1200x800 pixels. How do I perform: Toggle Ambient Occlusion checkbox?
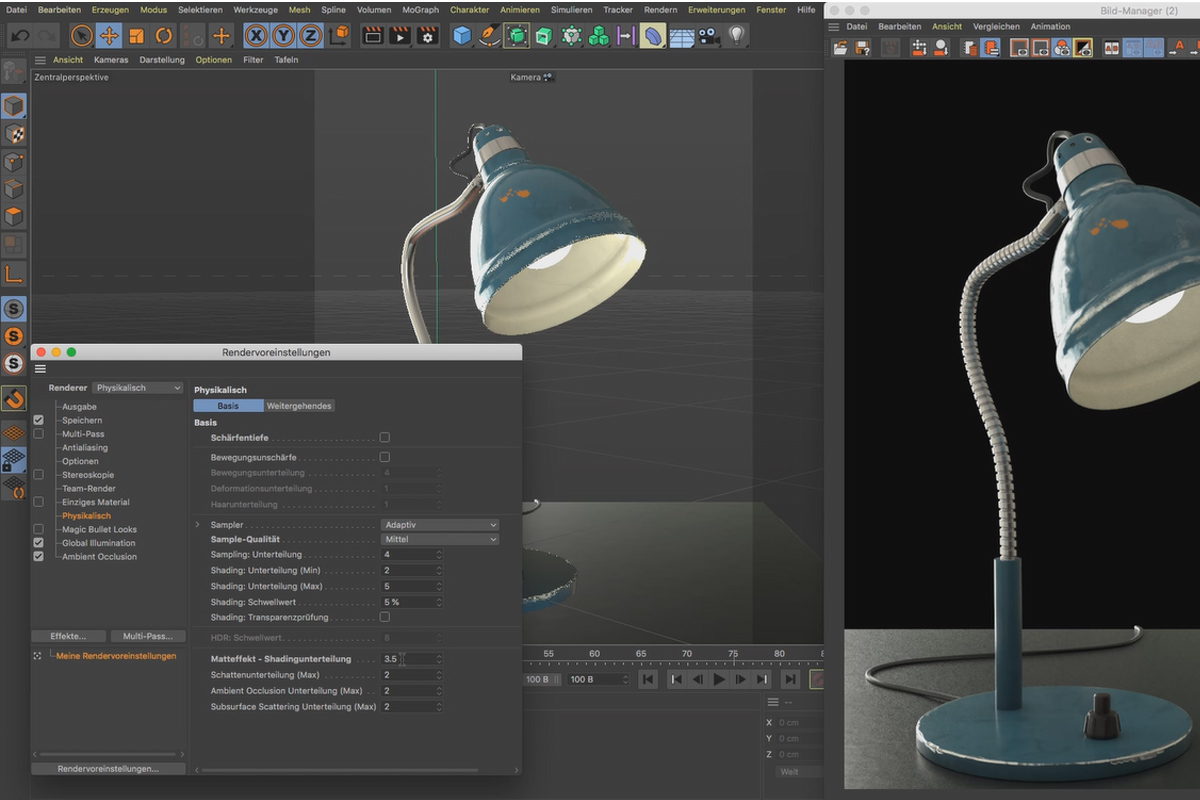click(38, 556)
